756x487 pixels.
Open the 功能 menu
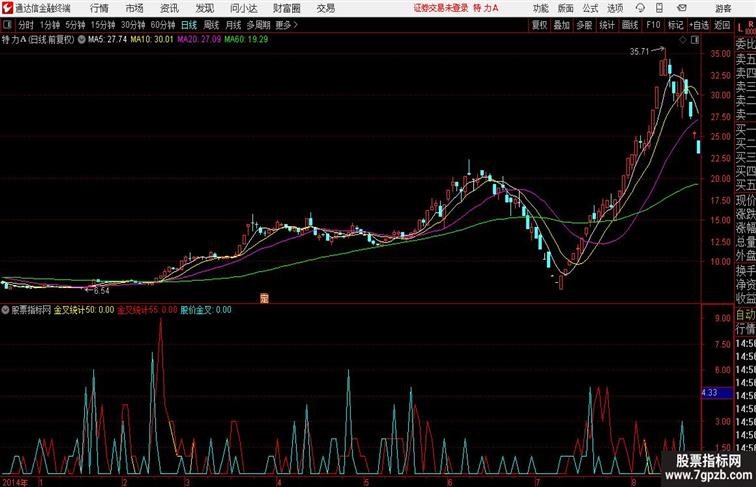point(540,8)
